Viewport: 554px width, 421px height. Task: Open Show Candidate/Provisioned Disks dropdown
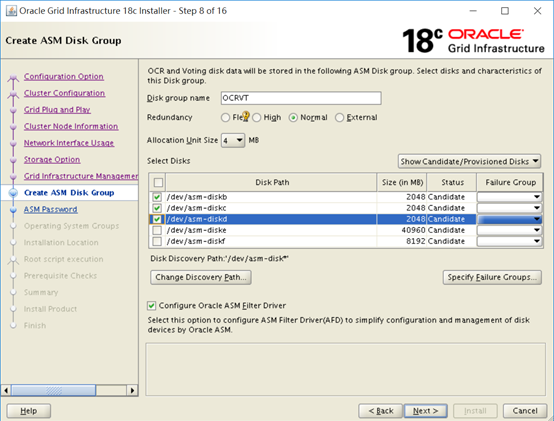pos(469,162)
